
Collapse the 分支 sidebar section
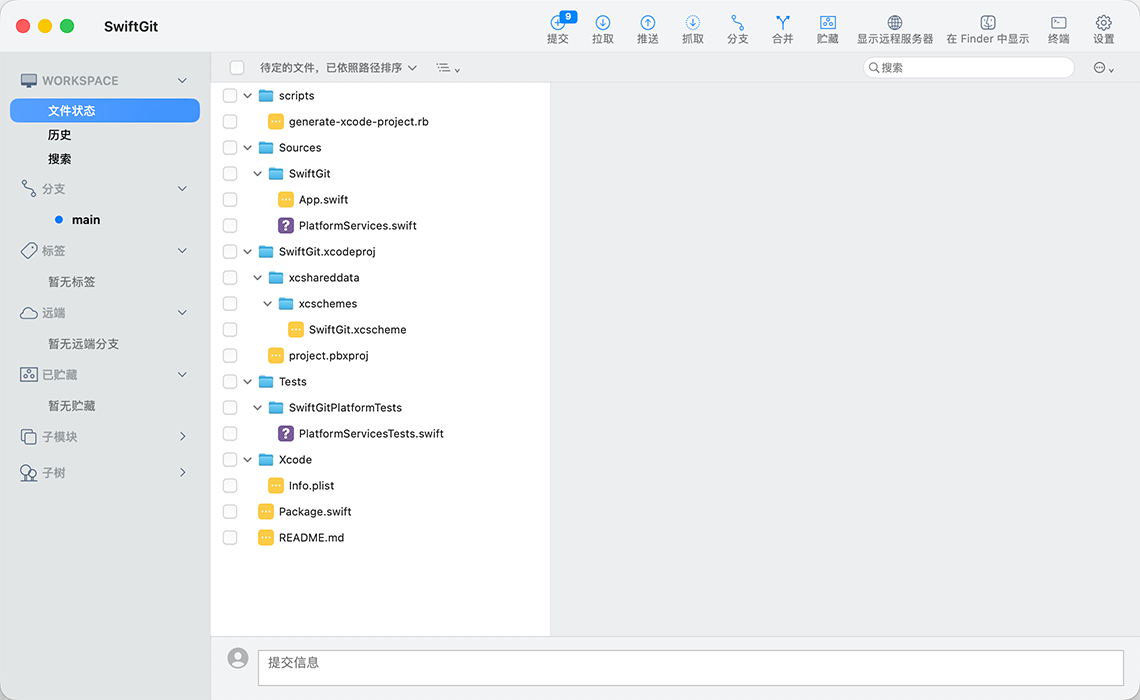(182, 189)
